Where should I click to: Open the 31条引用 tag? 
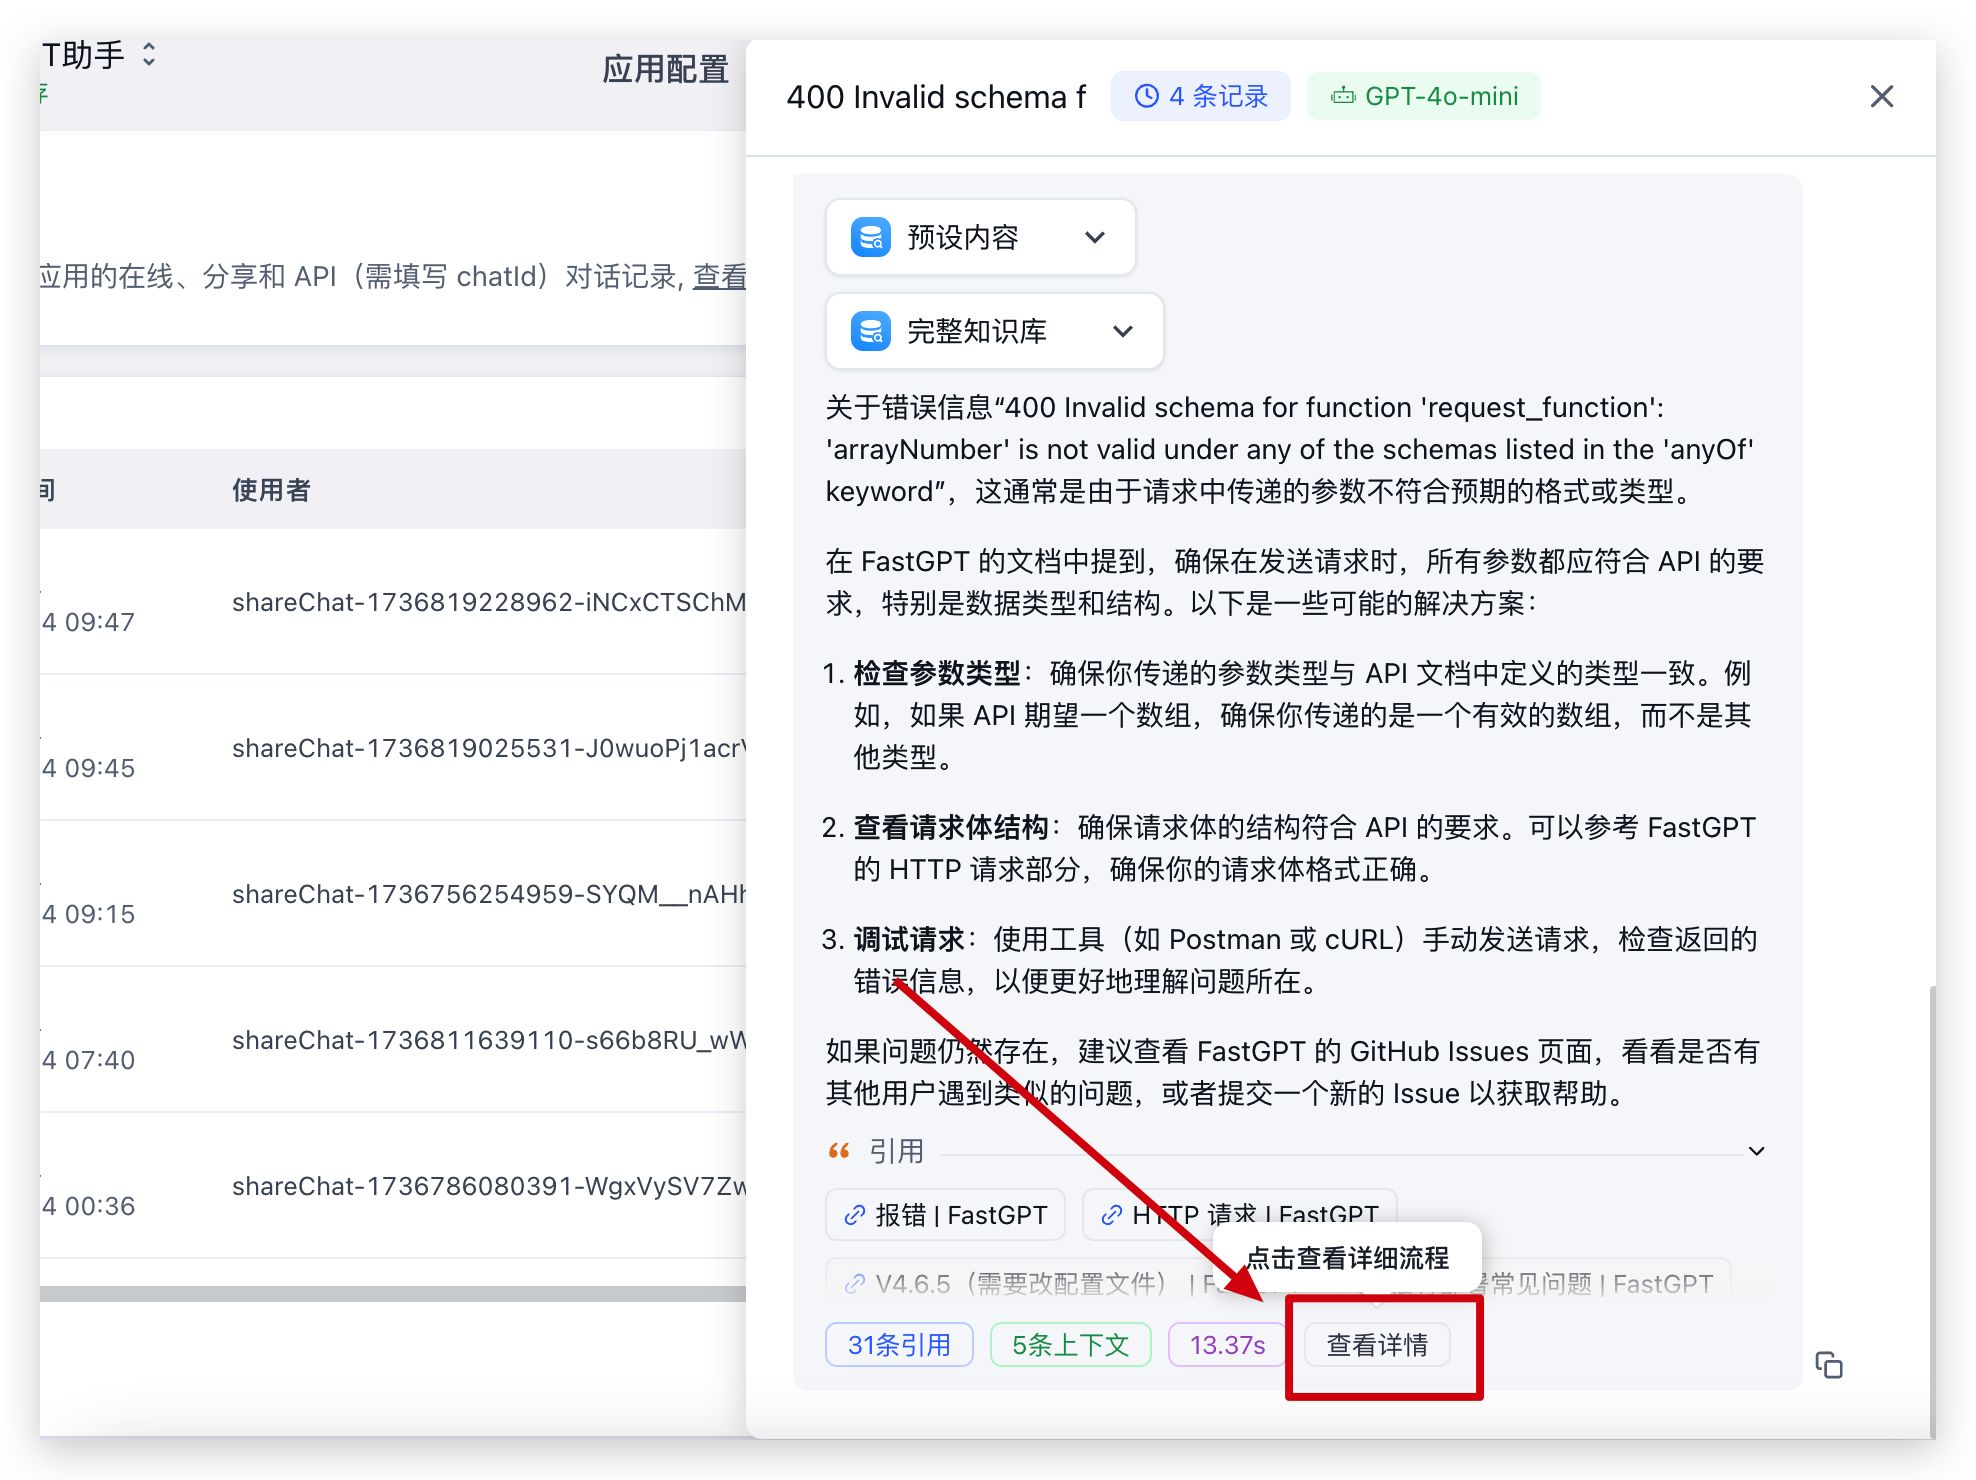coord(899,1345)
